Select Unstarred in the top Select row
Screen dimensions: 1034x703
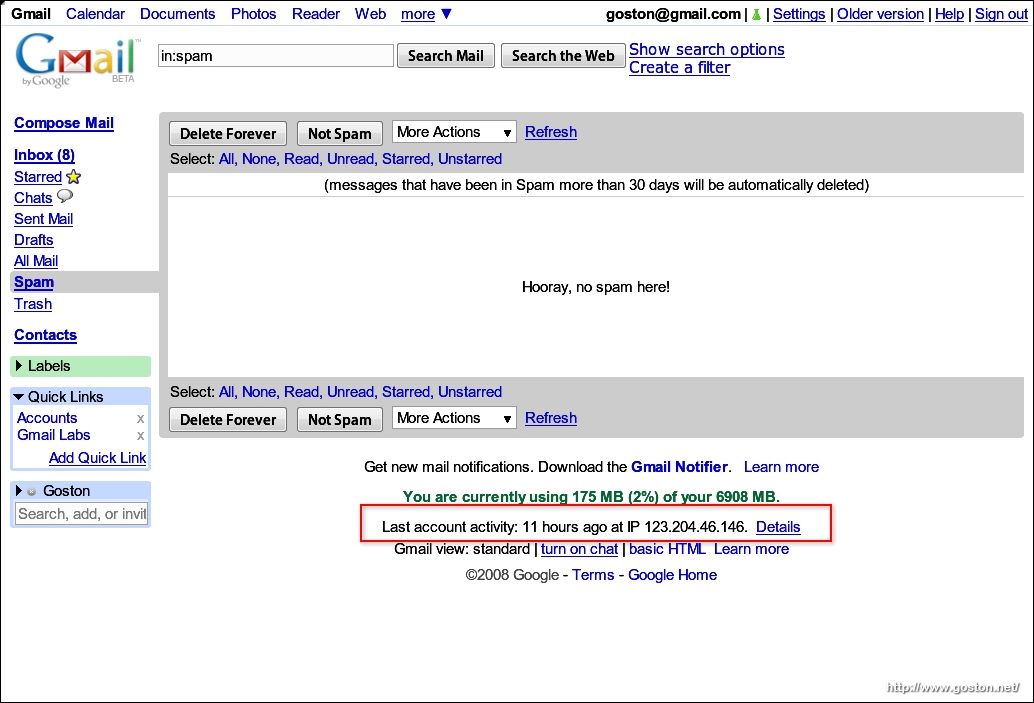470,159
